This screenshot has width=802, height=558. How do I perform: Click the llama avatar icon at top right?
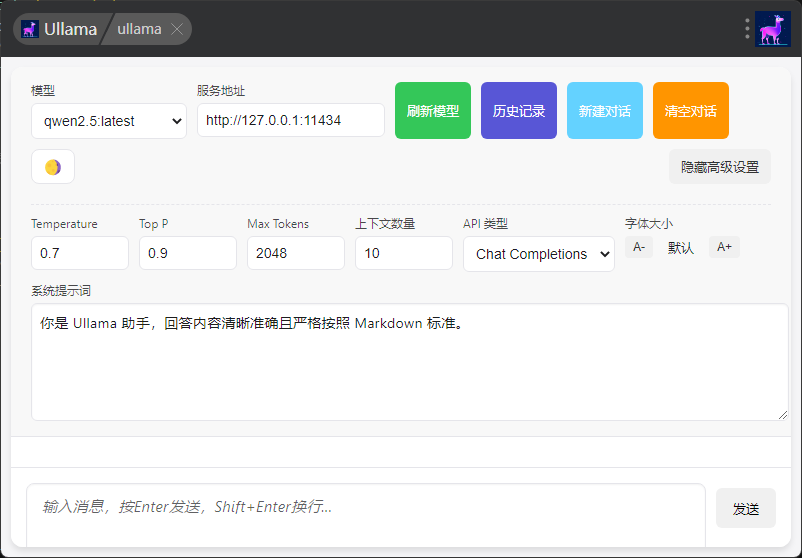773,29
